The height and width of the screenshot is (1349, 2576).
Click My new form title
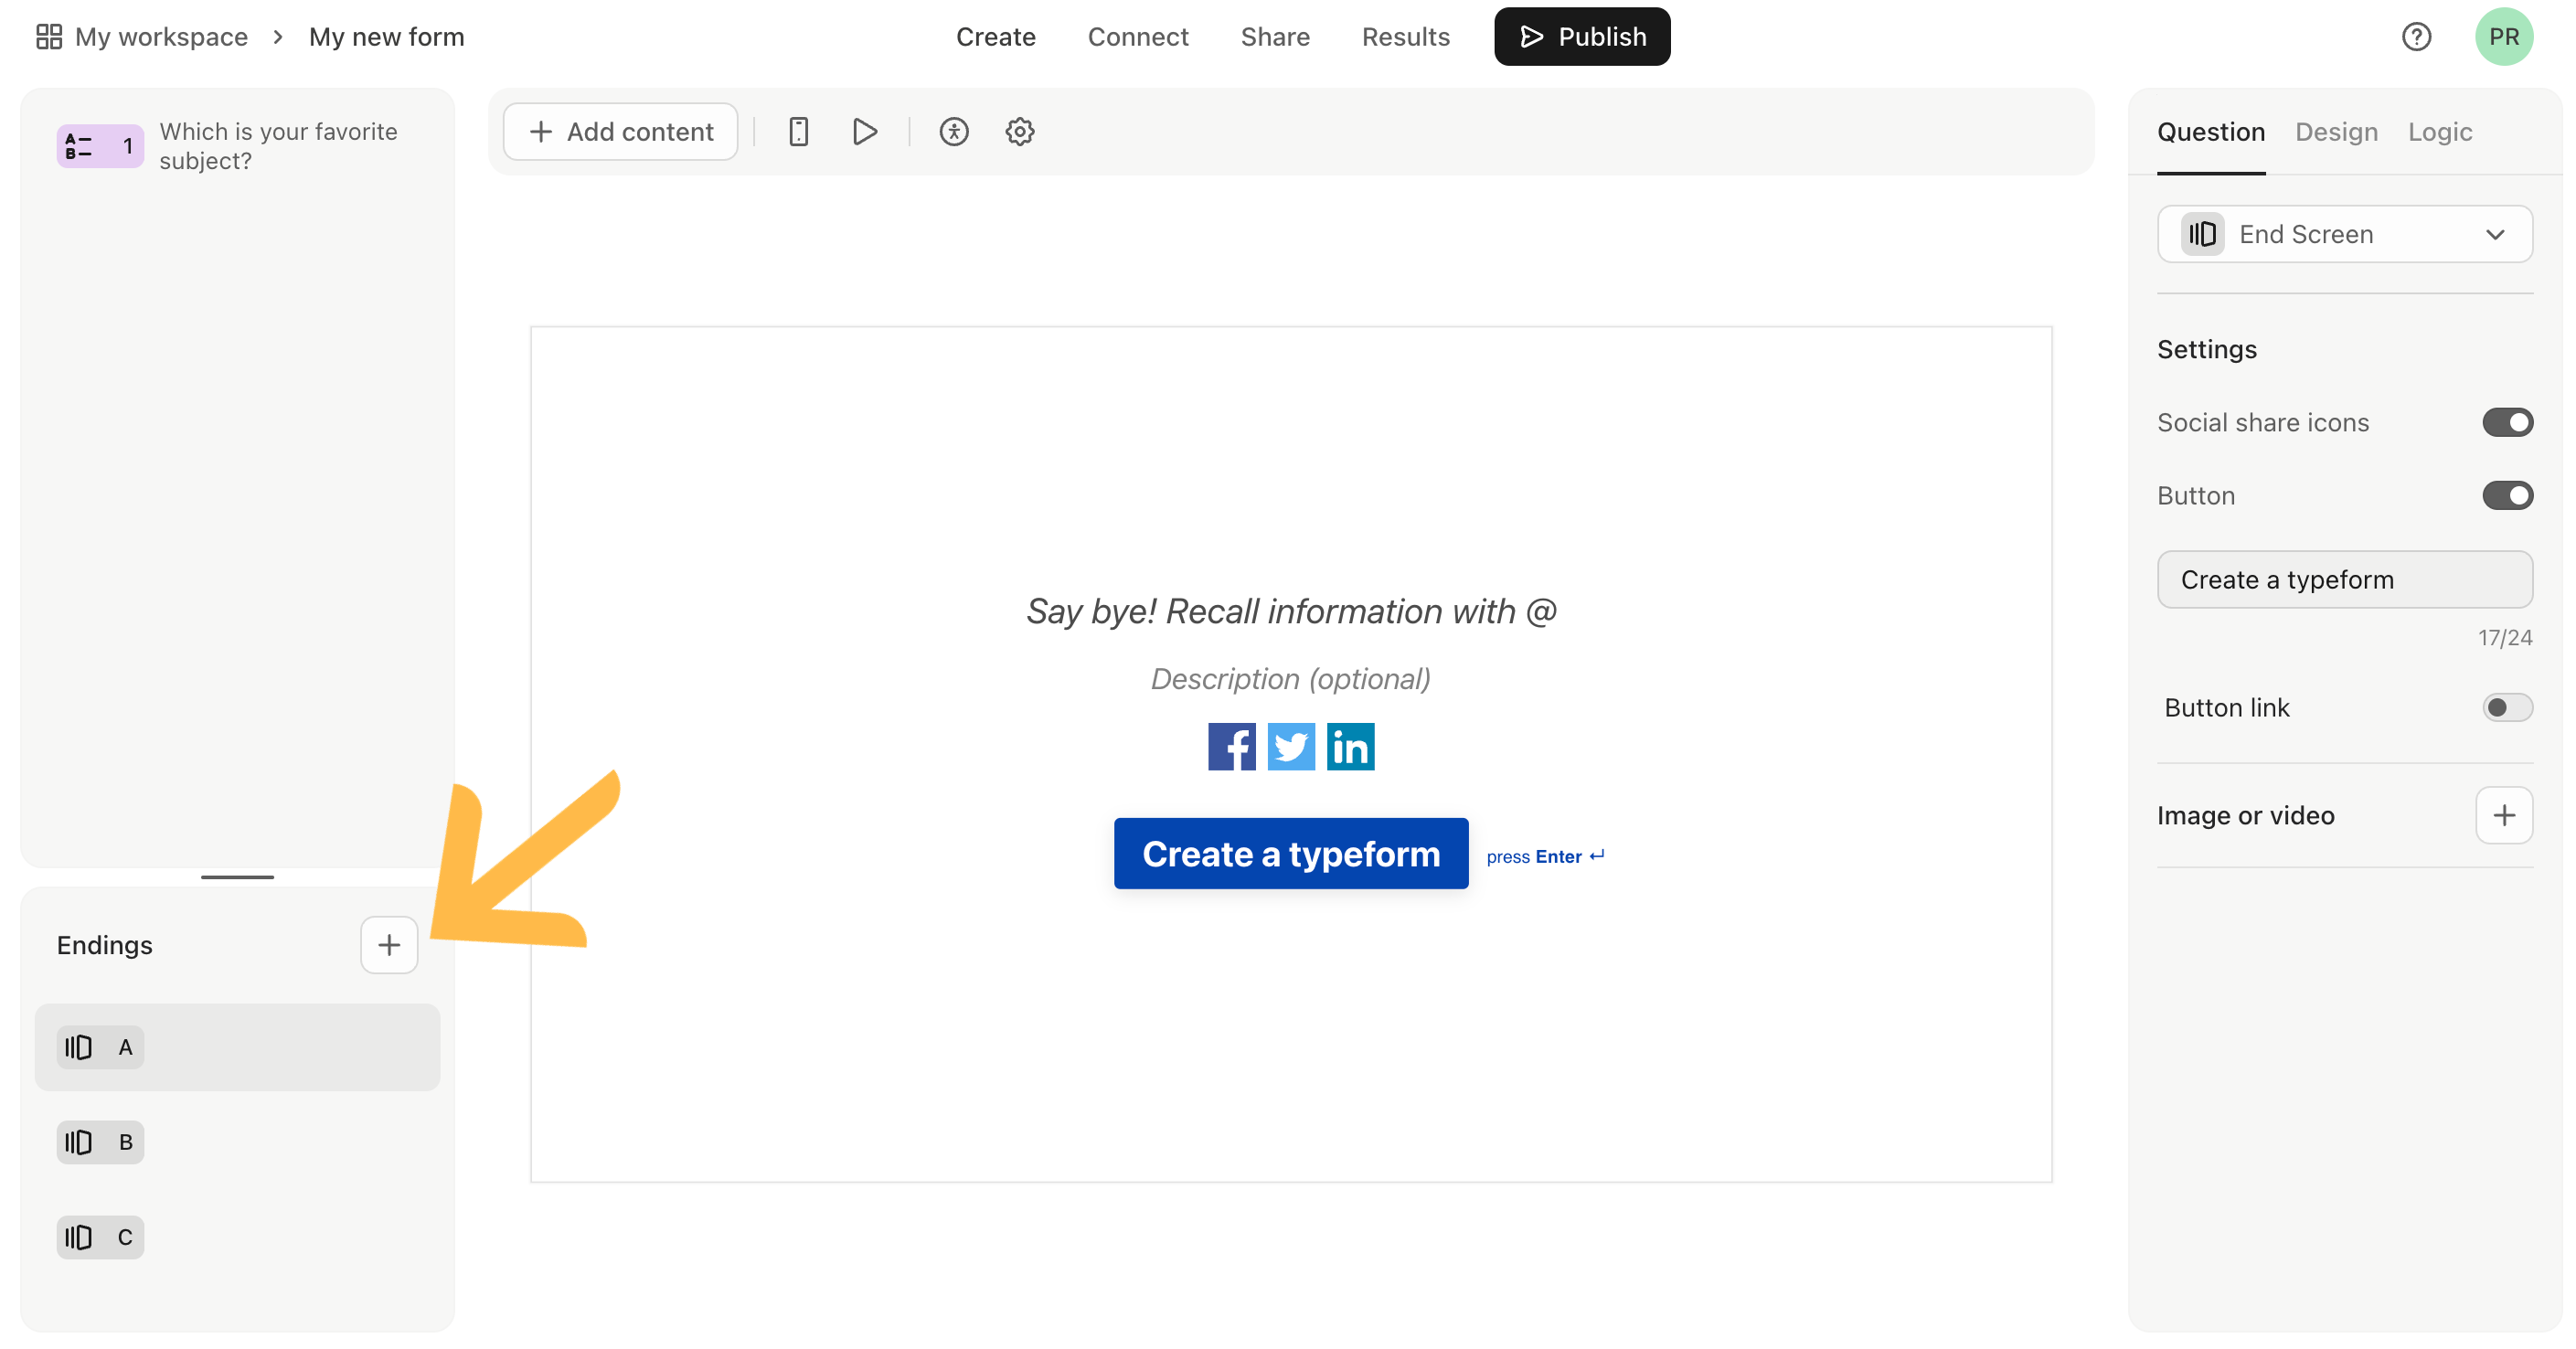click(x=386, y=37)
